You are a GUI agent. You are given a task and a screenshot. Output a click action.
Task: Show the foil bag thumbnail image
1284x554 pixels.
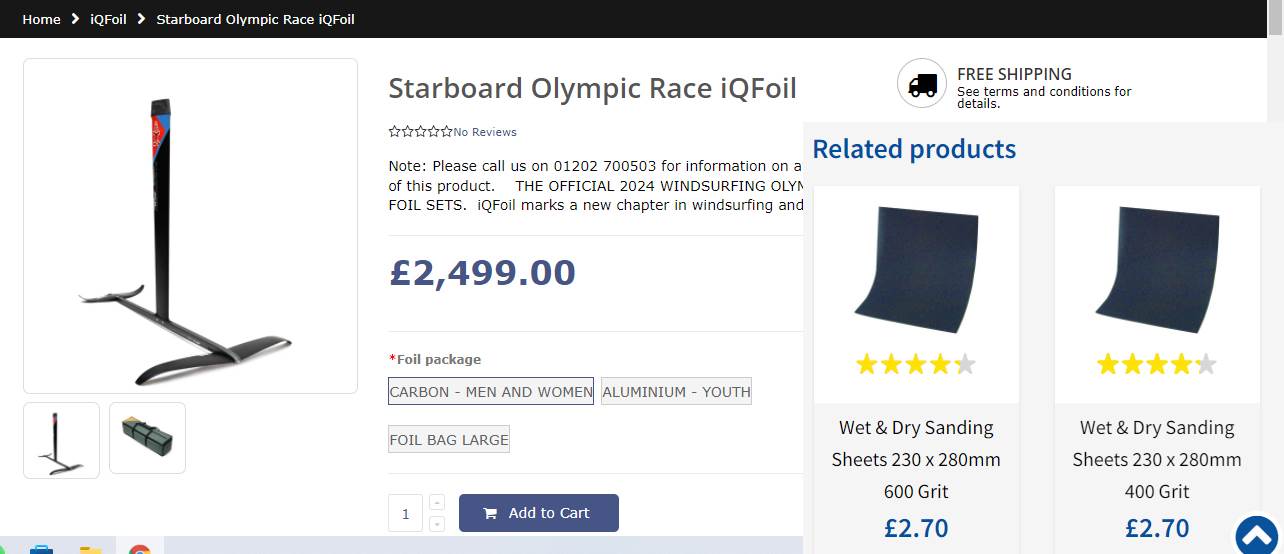coord(147,438)
